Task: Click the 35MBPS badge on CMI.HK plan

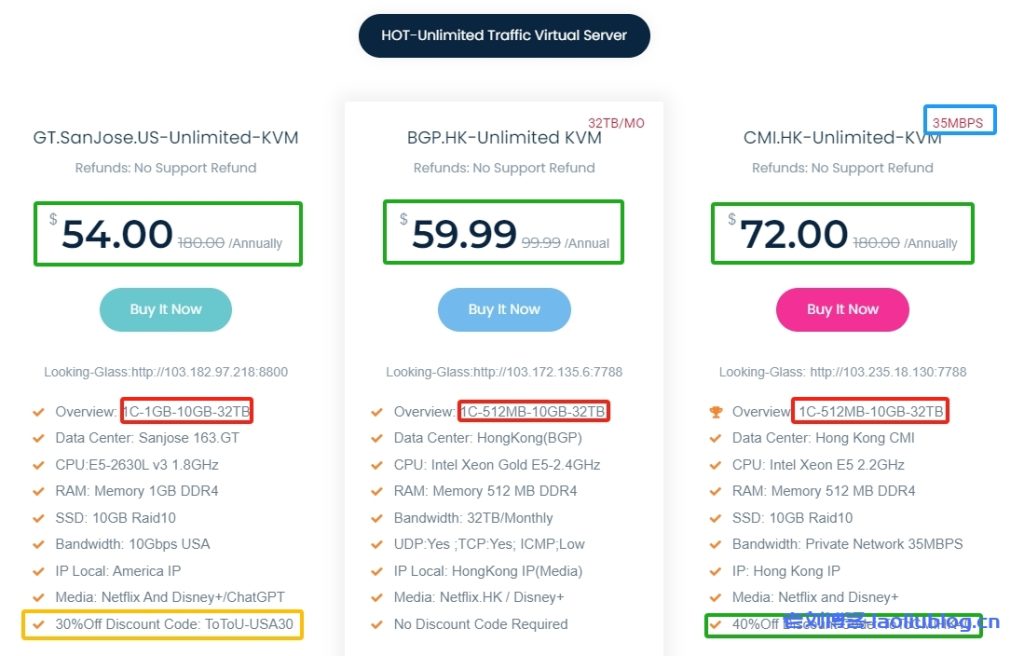Action: 958,123
